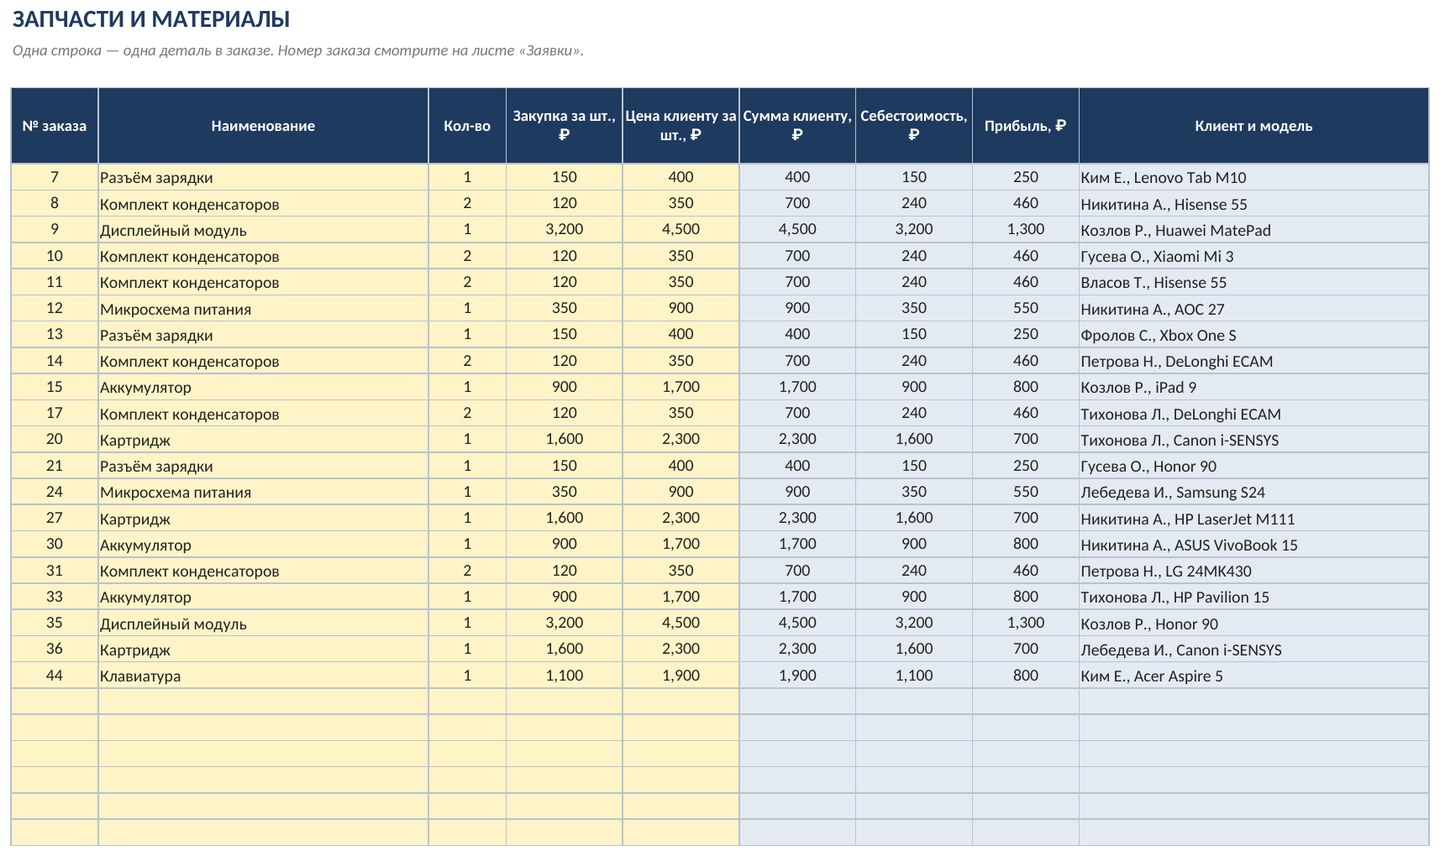Select the "Никитина А., AOC 27" cell
1440x856 pixels.
(x=1254, y=309)
